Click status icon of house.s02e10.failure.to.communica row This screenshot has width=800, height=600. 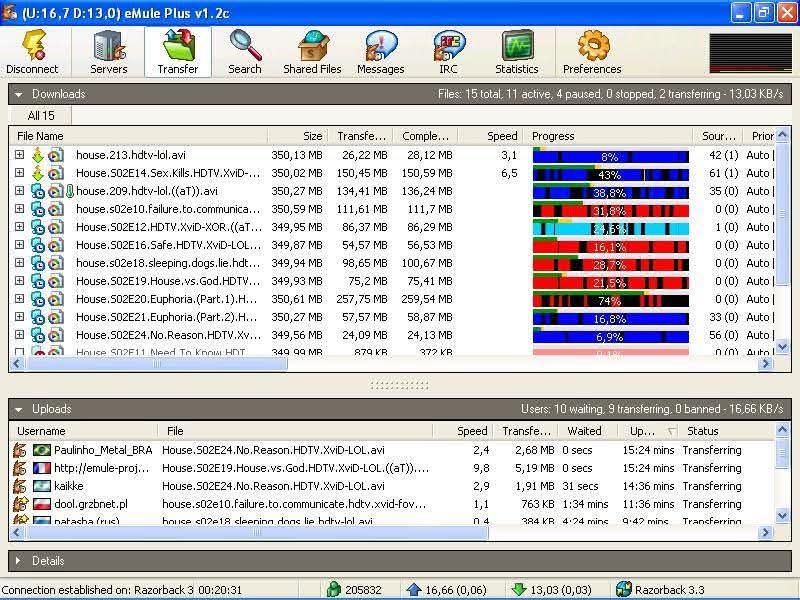coord(38,209)
